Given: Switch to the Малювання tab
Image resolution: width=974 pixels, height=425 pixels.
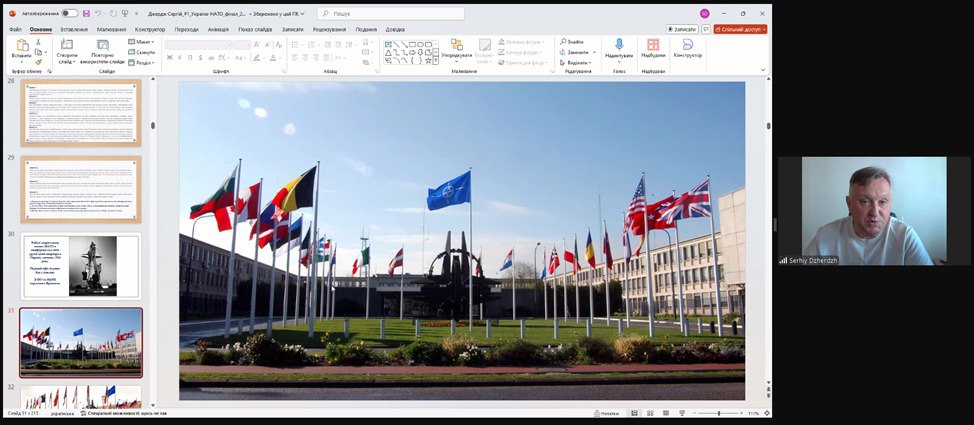Looking at the screenshot, I should tap(111, 29).
